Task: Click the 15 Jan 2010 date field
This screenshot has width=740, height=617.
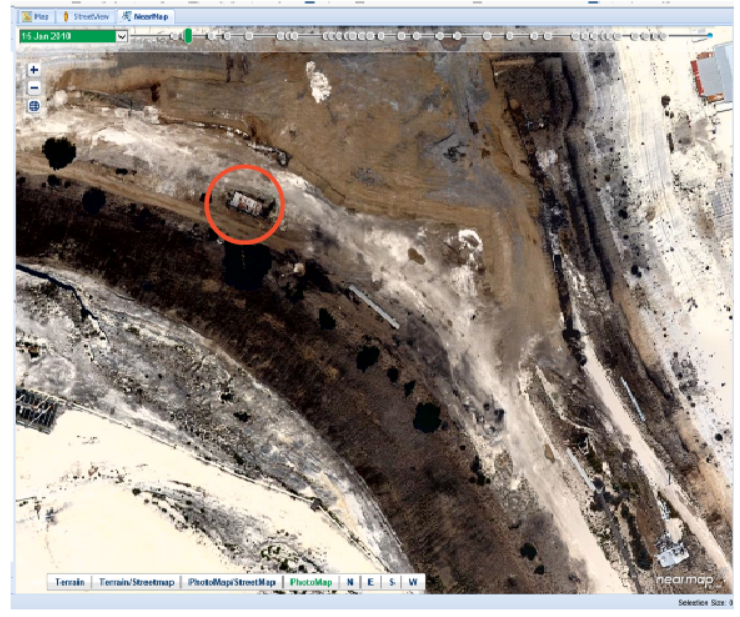Action: coord(67,36)
